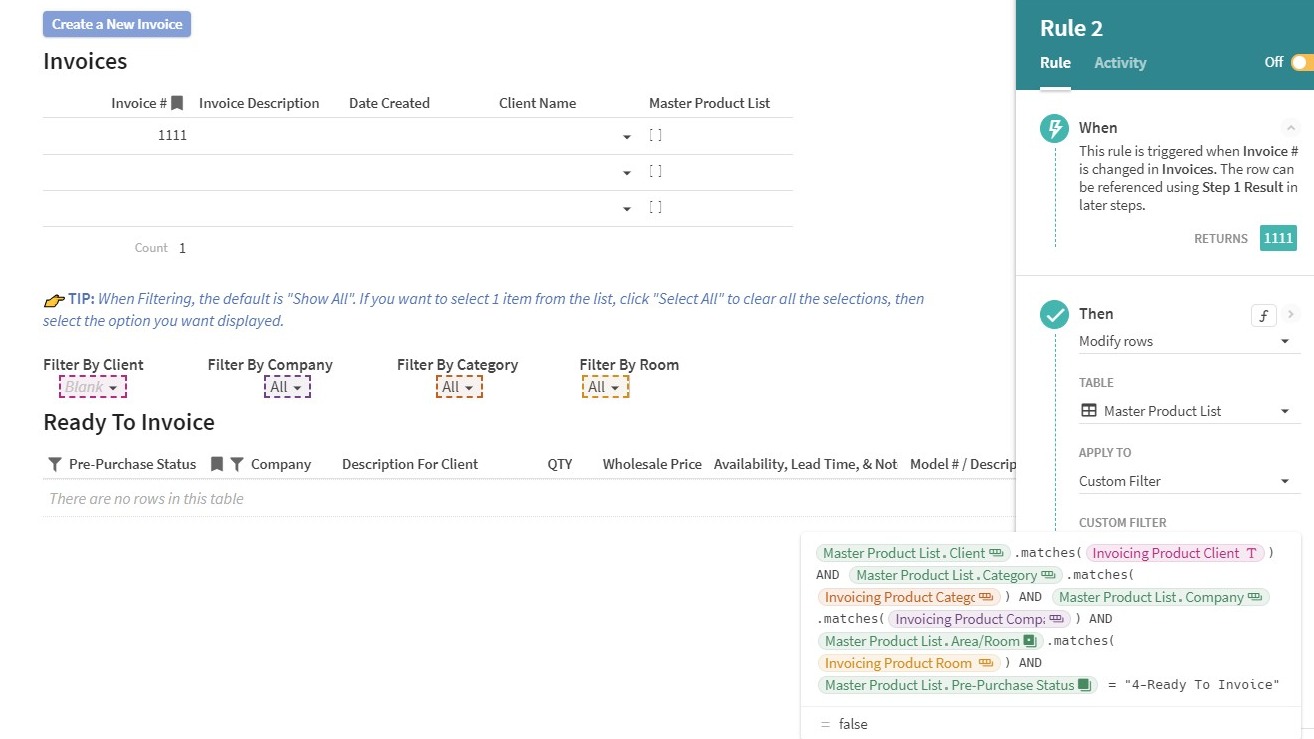Click the Ready To Invoice table title
The image size is (1314, 739).
tap(129, 422)
